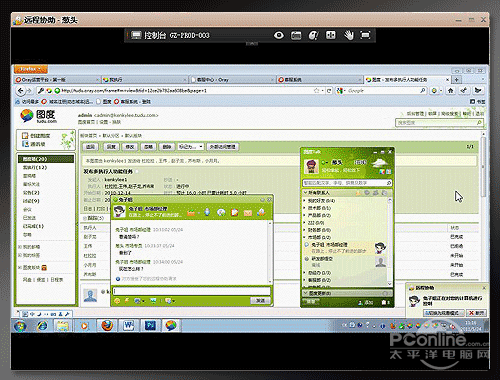The image size is (500, 380).
Task: Click rightmost icon in chat window toolbar
Action: [261, 212]
